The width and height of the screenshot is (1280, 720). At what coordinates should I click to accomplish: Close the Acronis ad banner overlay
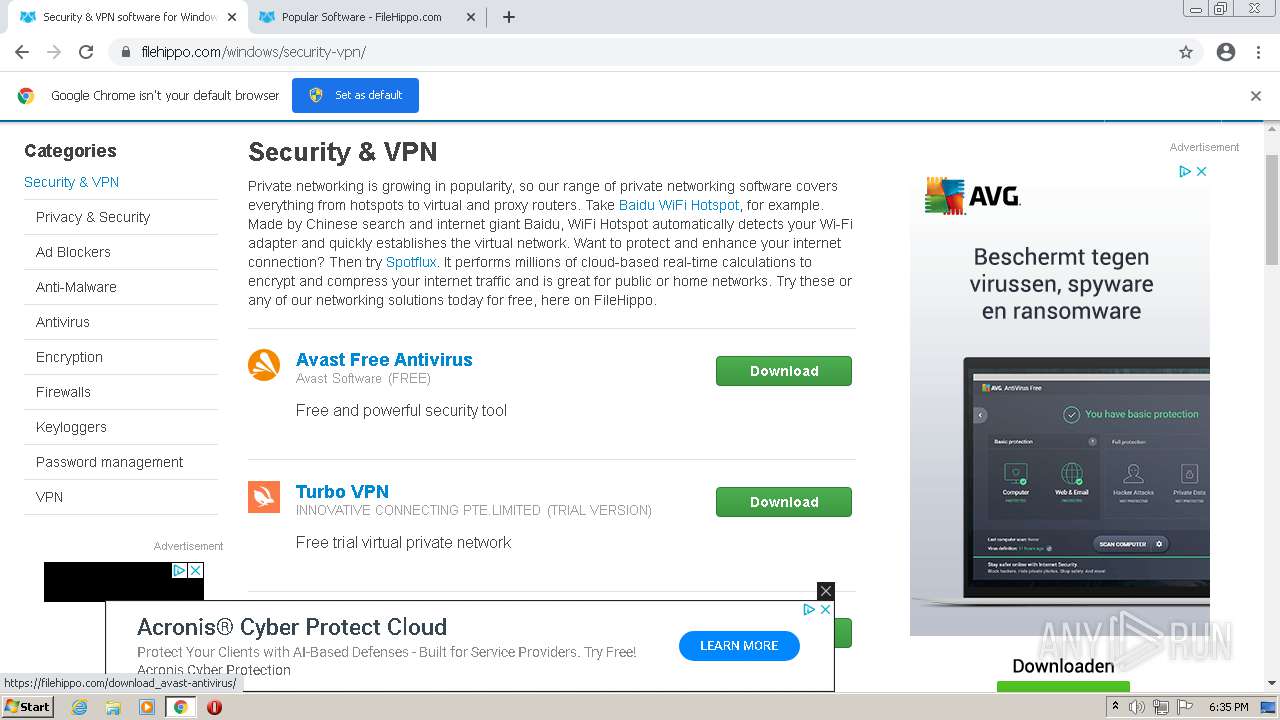(x=825, y=591)
